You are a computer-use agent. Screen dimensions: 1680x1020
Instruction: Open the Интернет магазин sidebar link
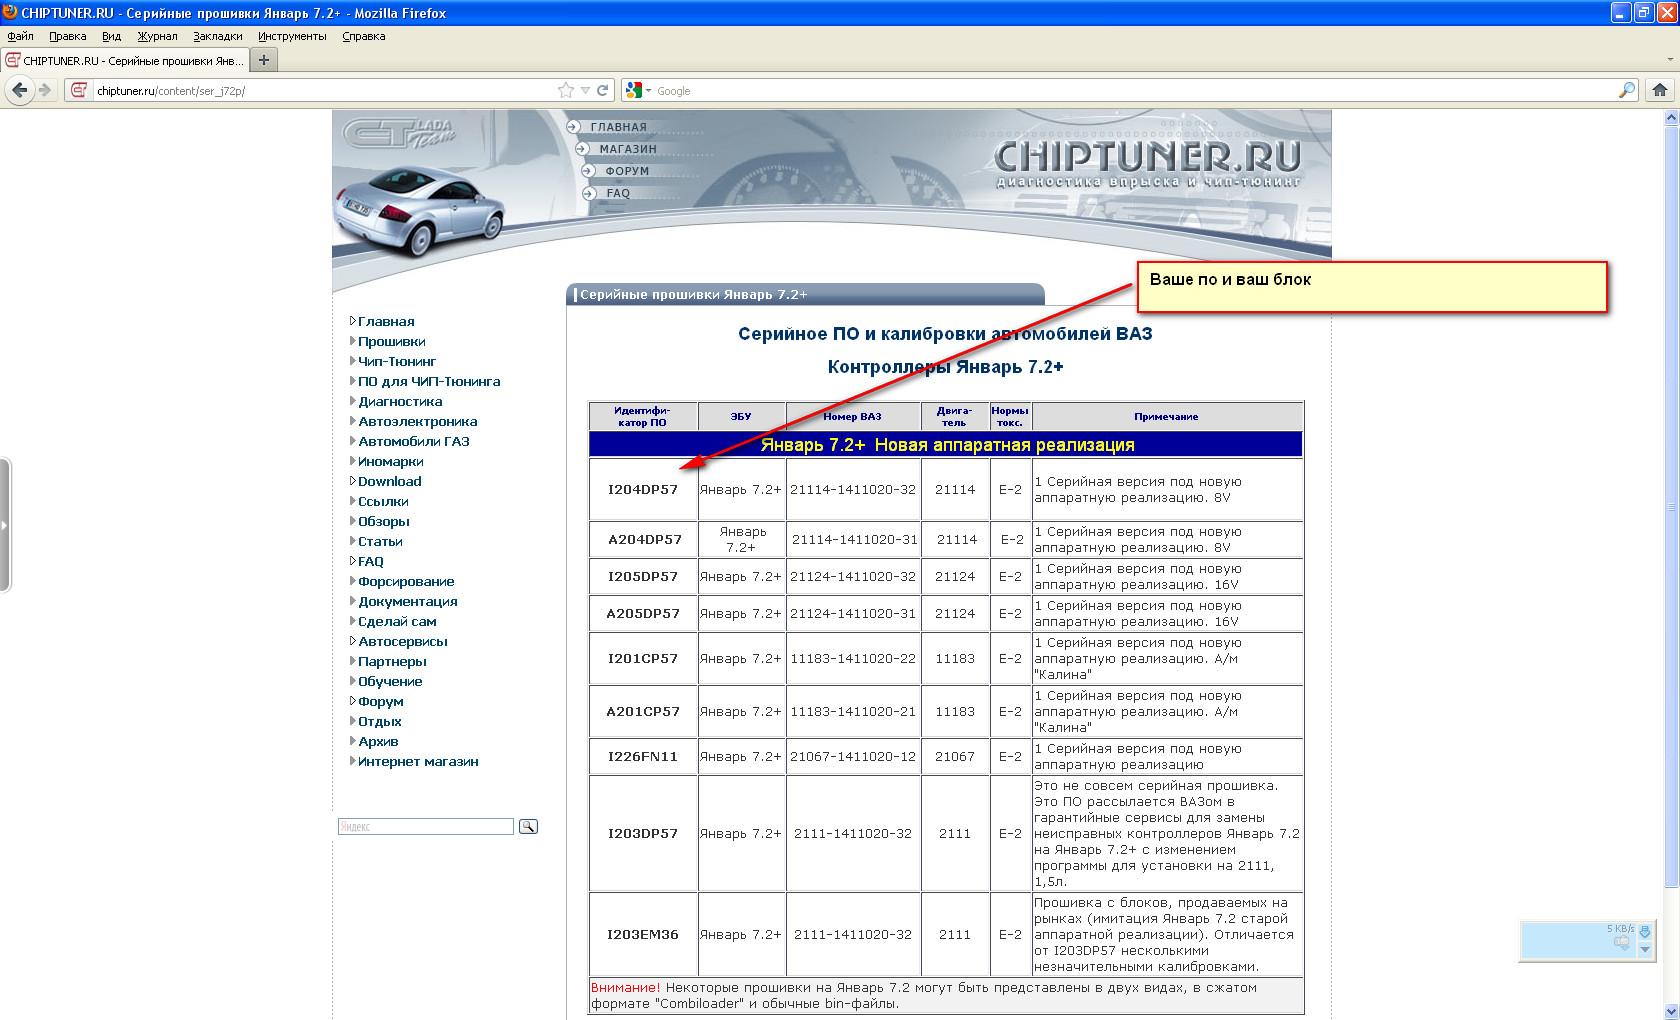pyautogui.click(x=418, y=761)
